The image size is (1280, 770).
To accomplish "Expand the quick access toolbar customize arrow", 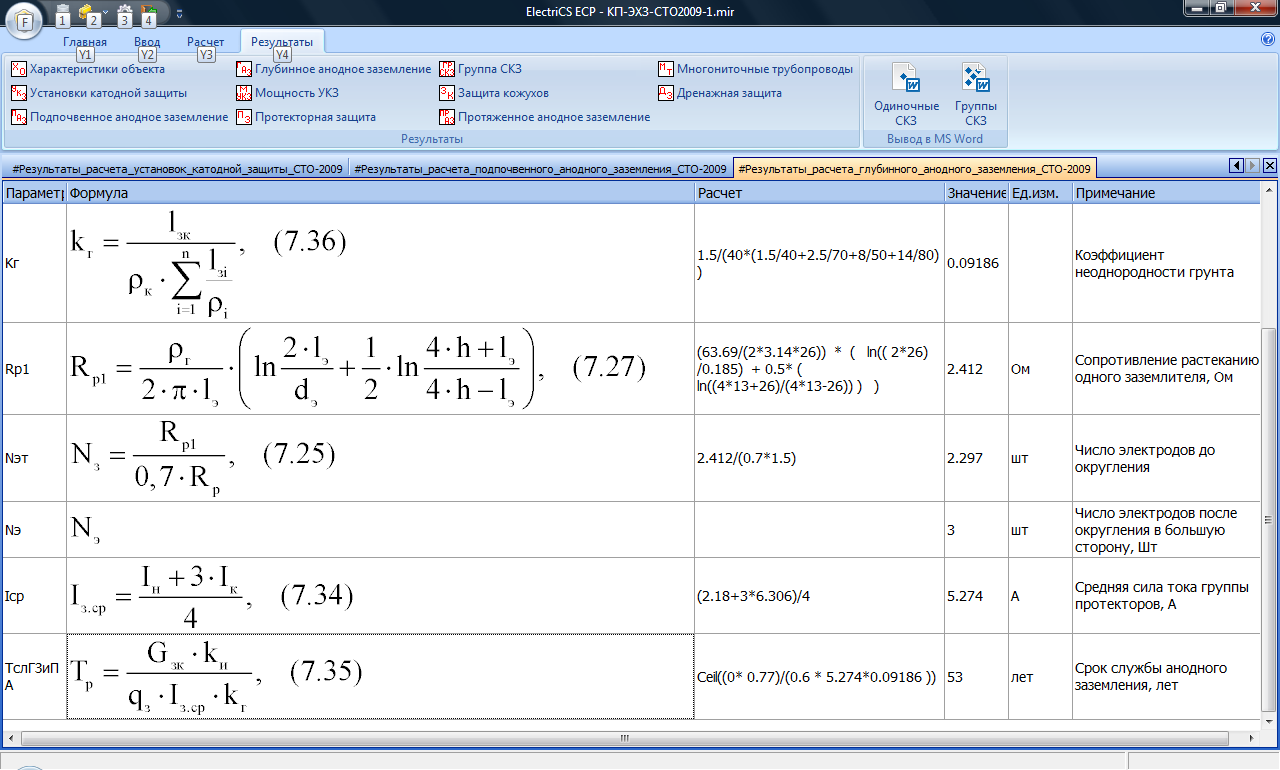I will (x=179, y=15).
